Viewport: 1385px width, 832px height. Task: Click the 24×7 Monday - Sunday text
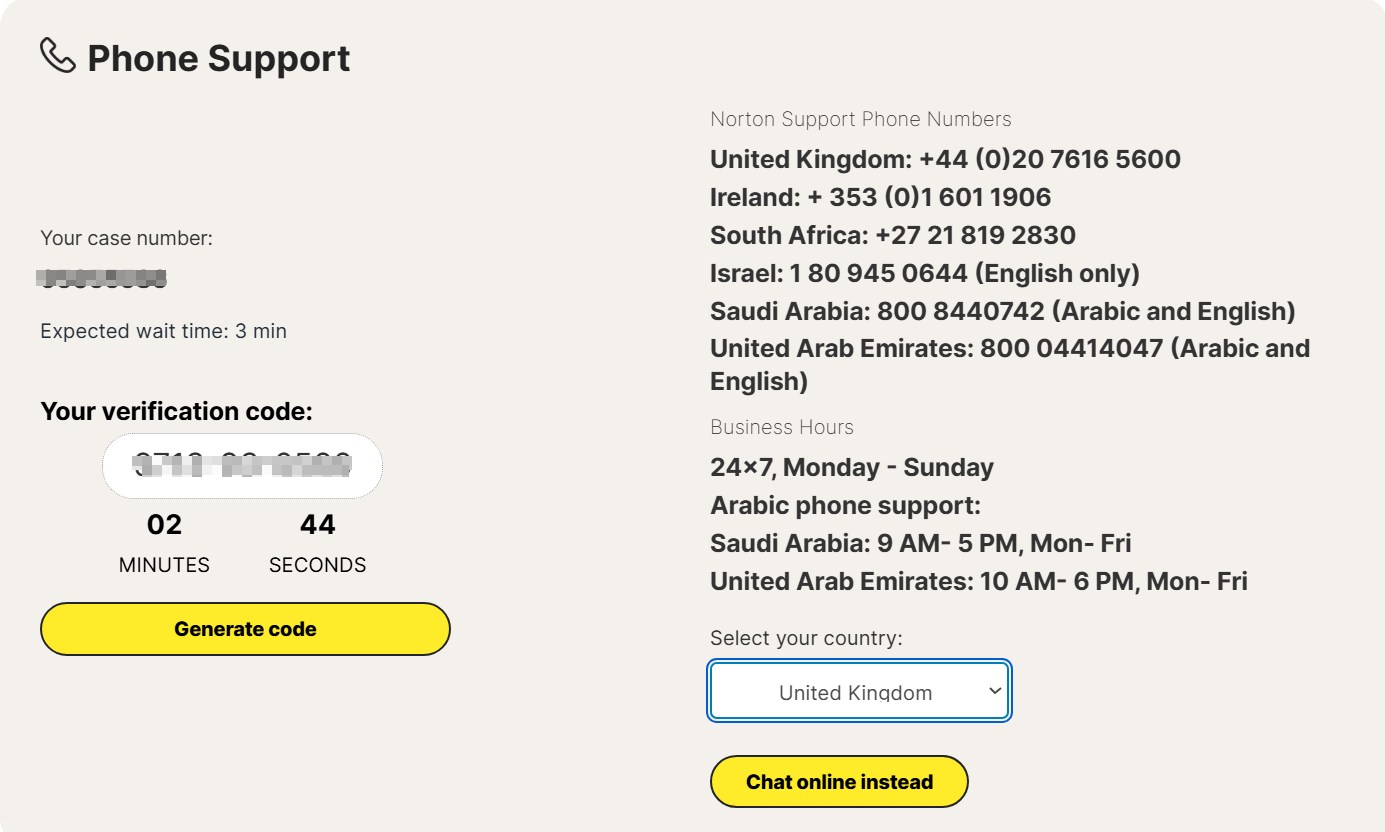pyautogui.click(x=851, y=467)
